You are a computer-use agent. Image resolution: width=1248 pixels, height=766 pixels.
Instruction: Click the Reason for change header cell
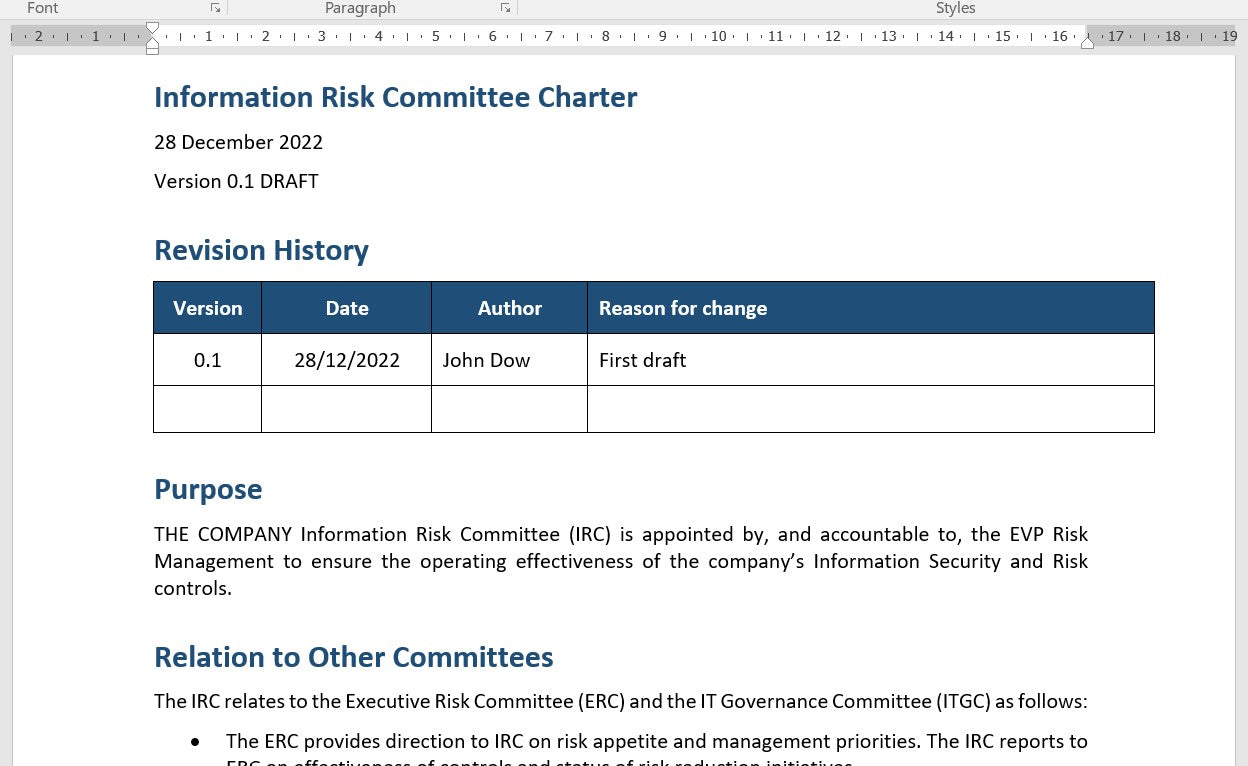point(683,308)
